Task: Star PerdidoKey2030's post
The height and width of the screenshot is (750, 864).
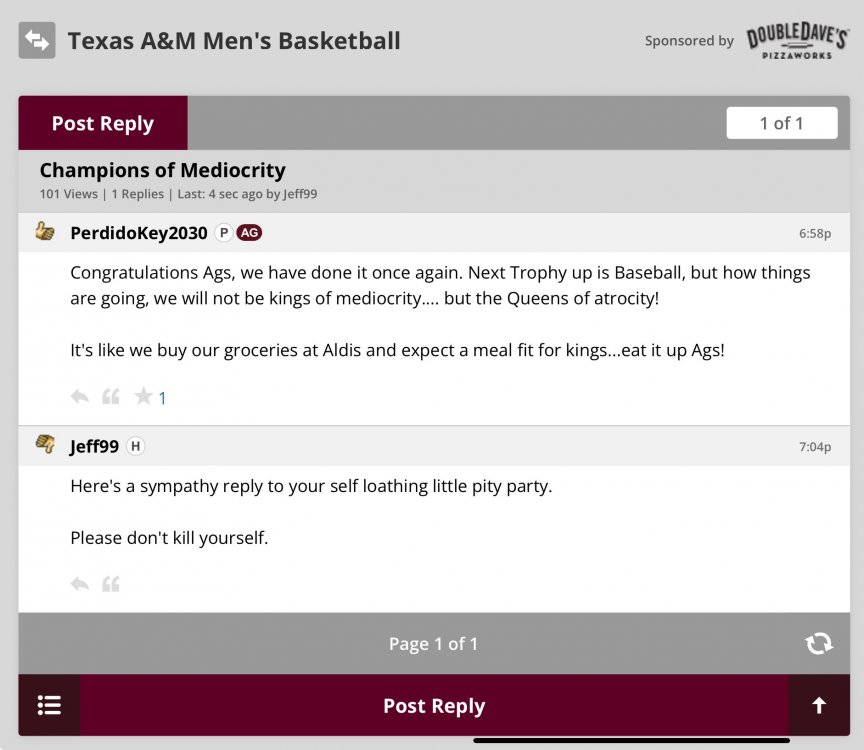Action: click(x=144, y=397)
